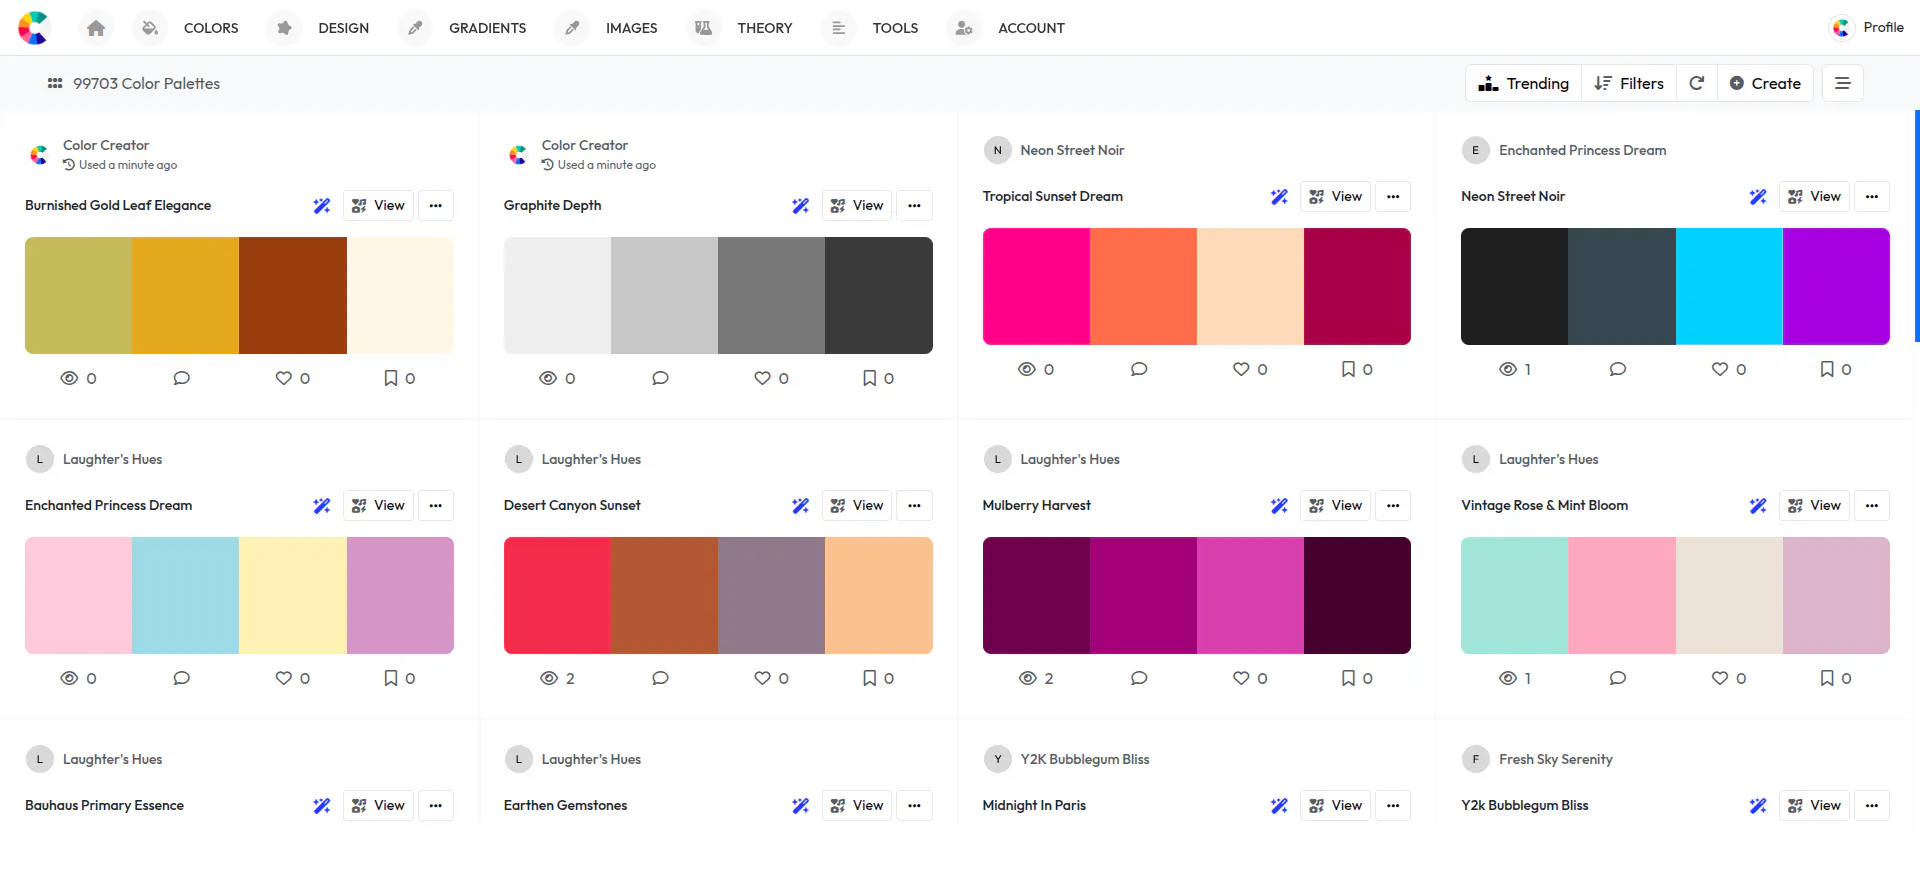Click the magic wand icon for Graphite Depth
The image size is (1920, 888).
click(800, 206)
